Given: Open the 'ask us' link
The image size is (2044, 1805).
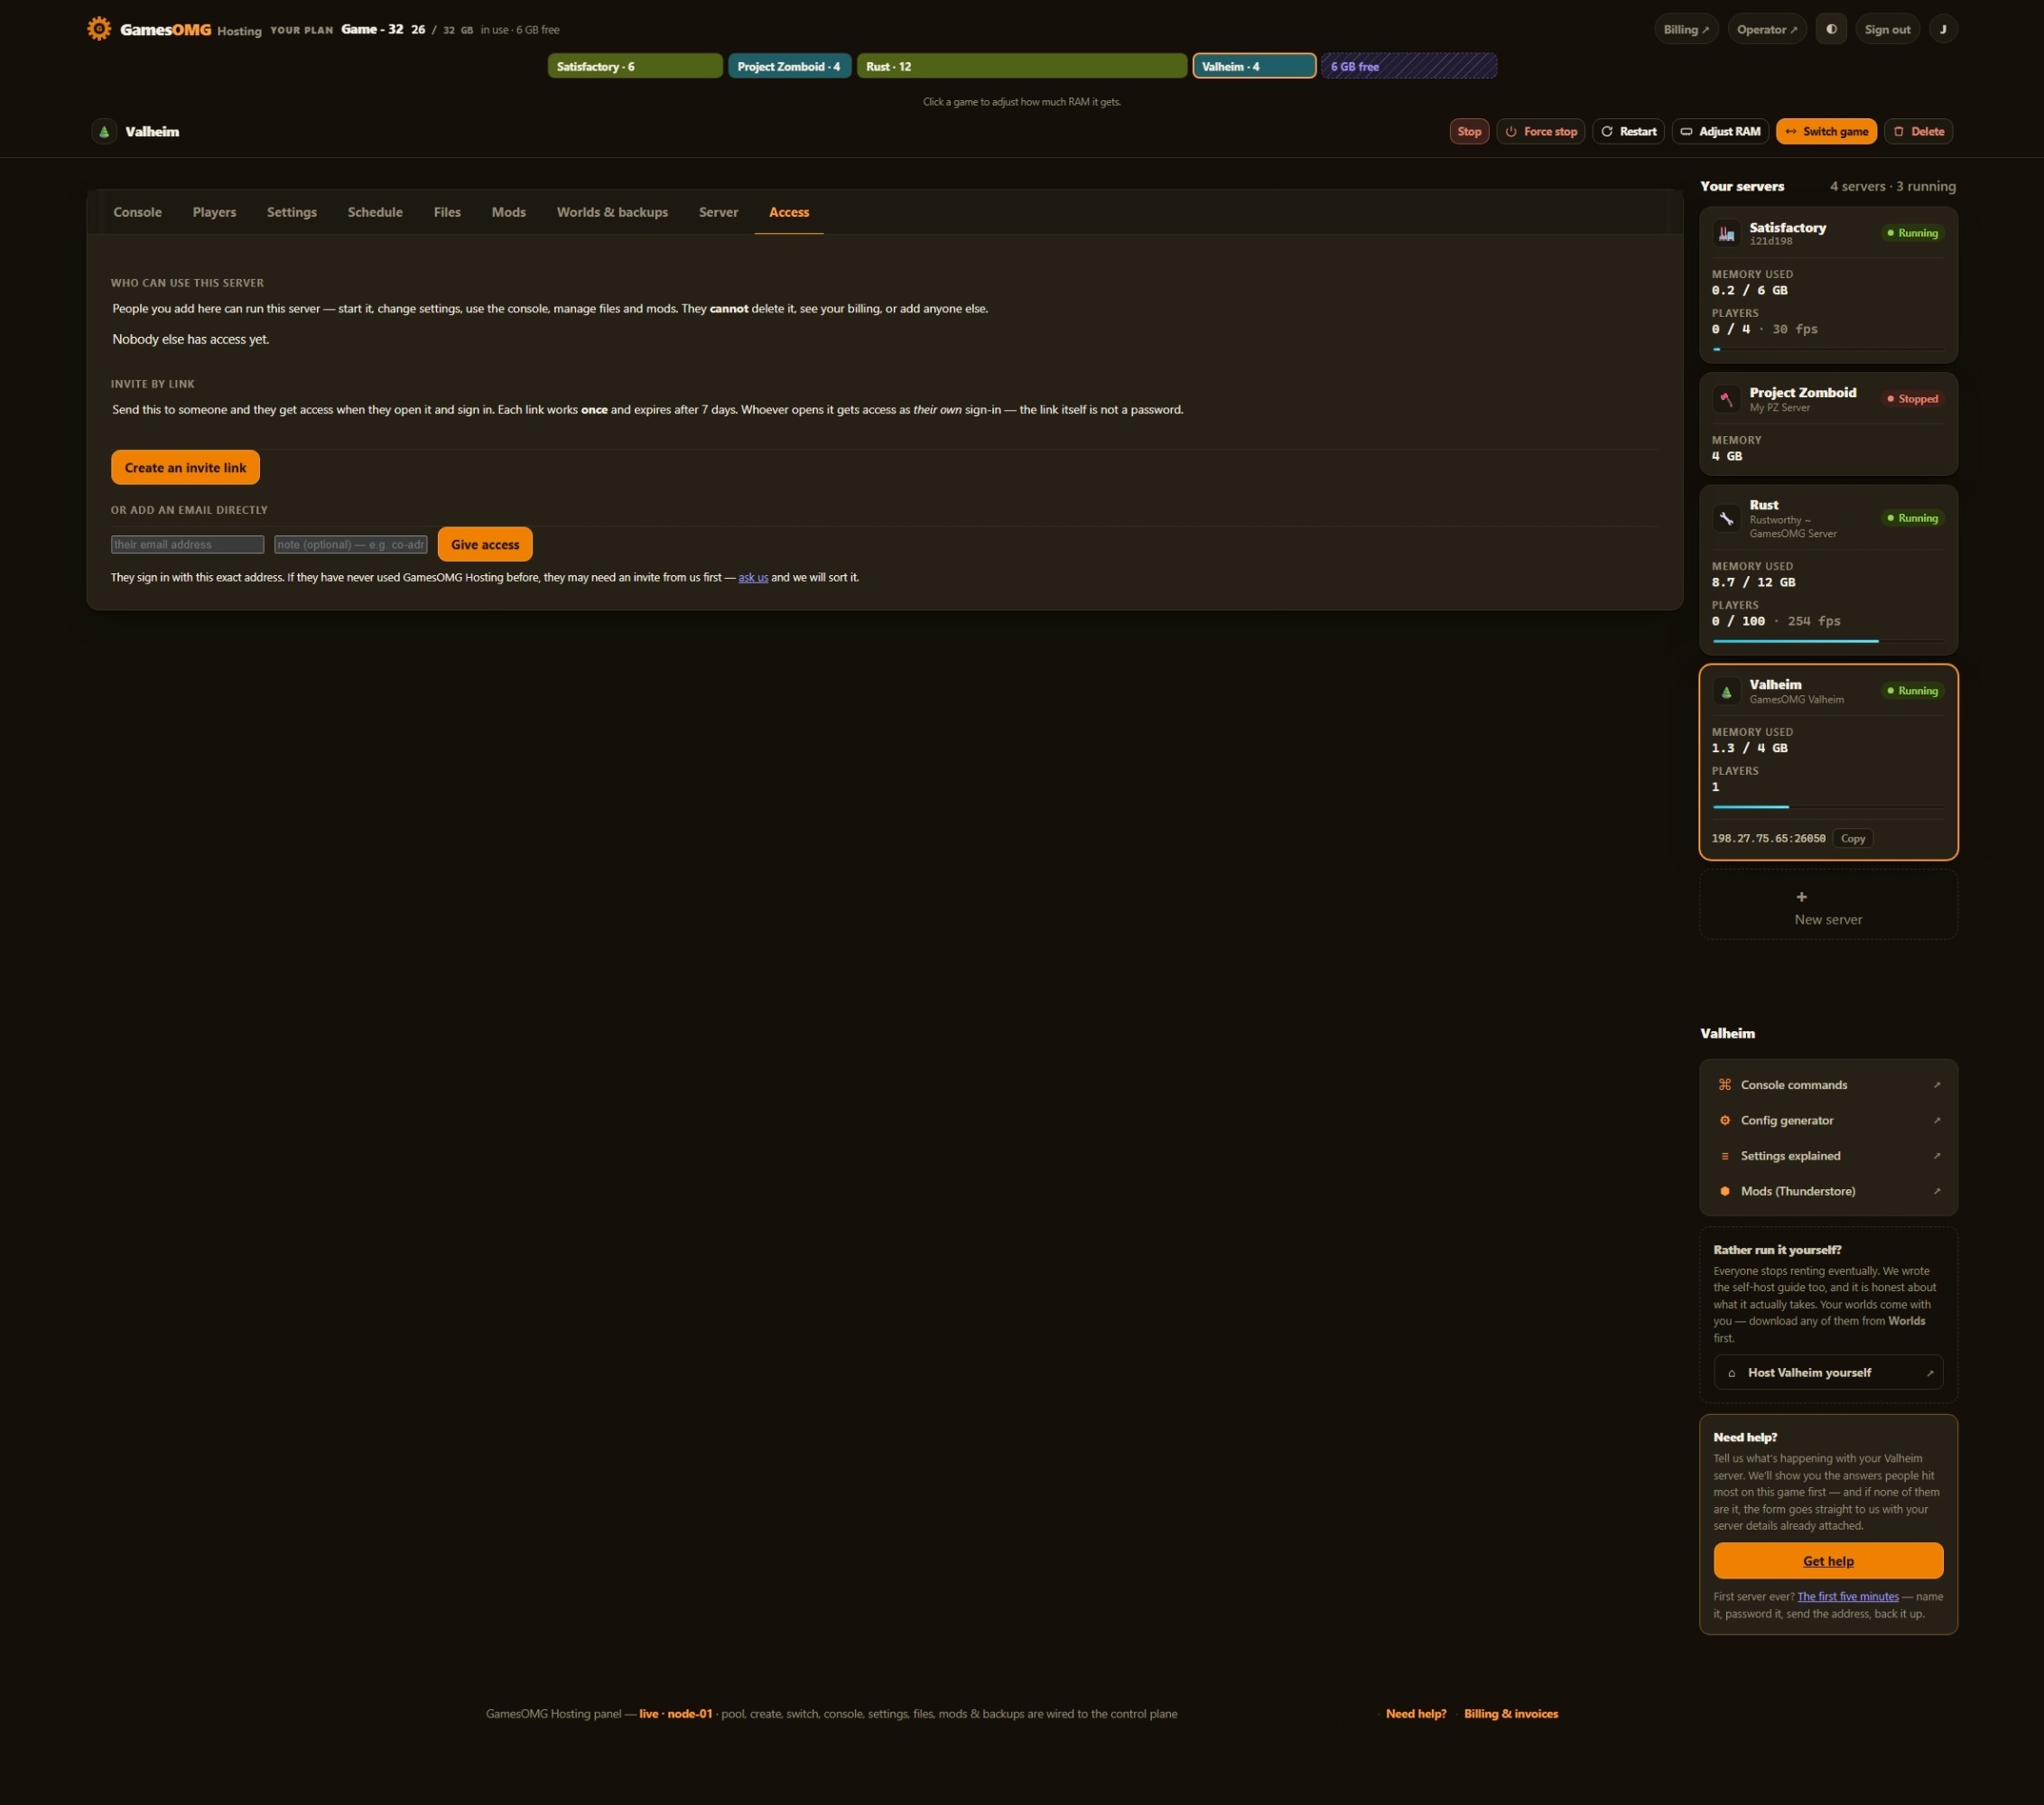Looking at the screenshot, I should click(x=753, y=577).
